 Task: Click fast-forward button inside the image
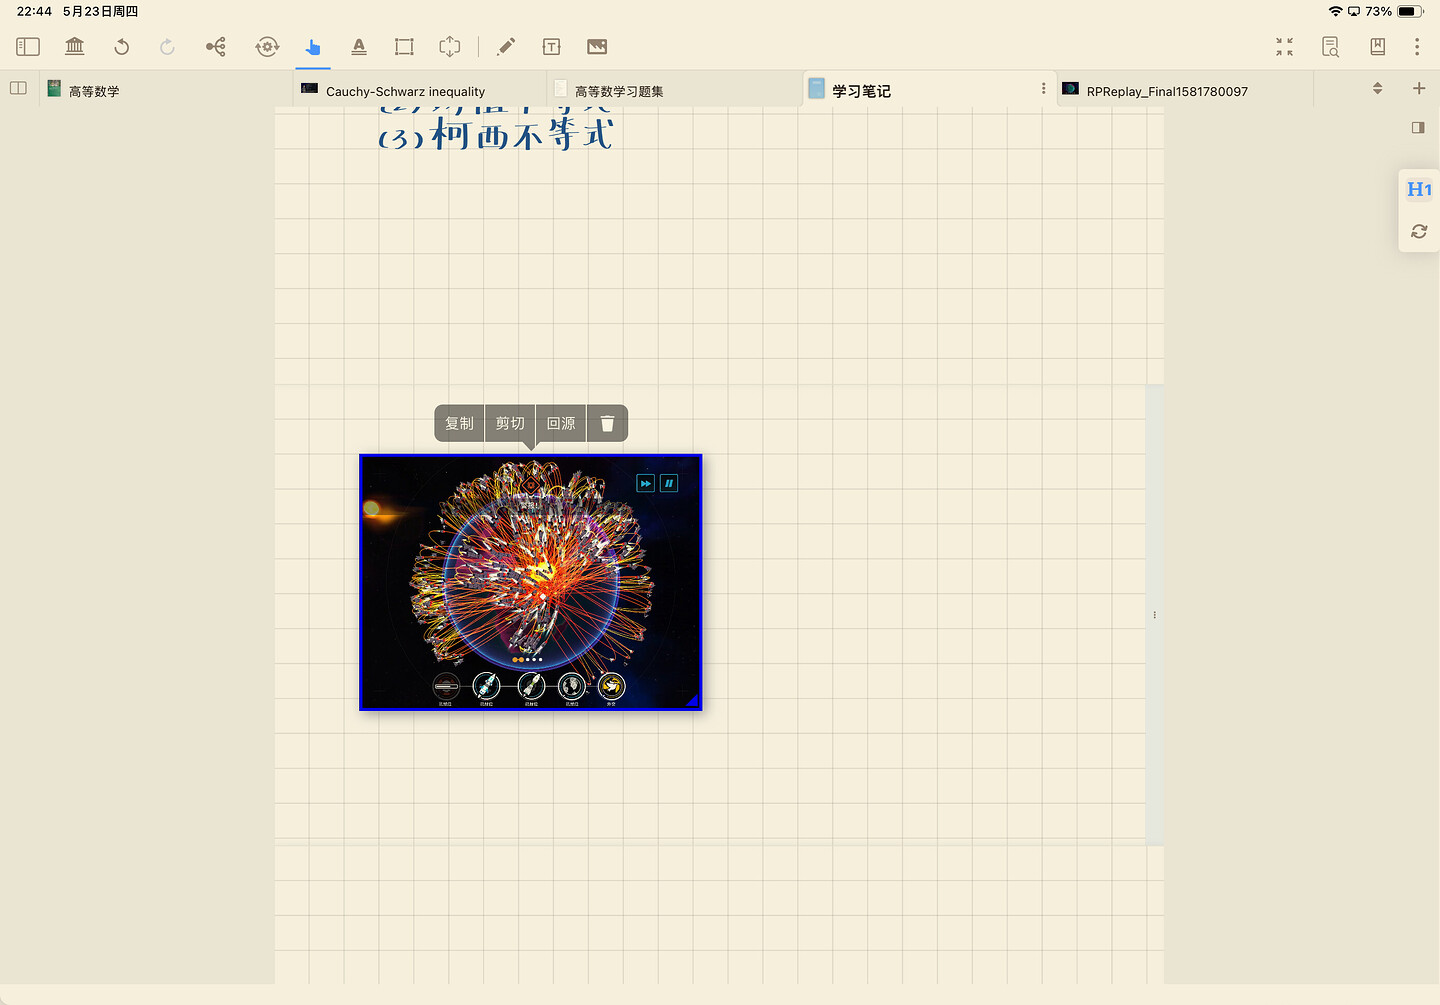tap(646, 483)
